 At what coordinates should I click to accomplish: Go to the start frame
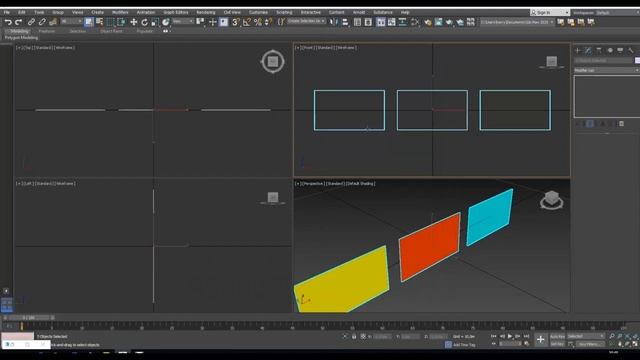pos(493,336)
